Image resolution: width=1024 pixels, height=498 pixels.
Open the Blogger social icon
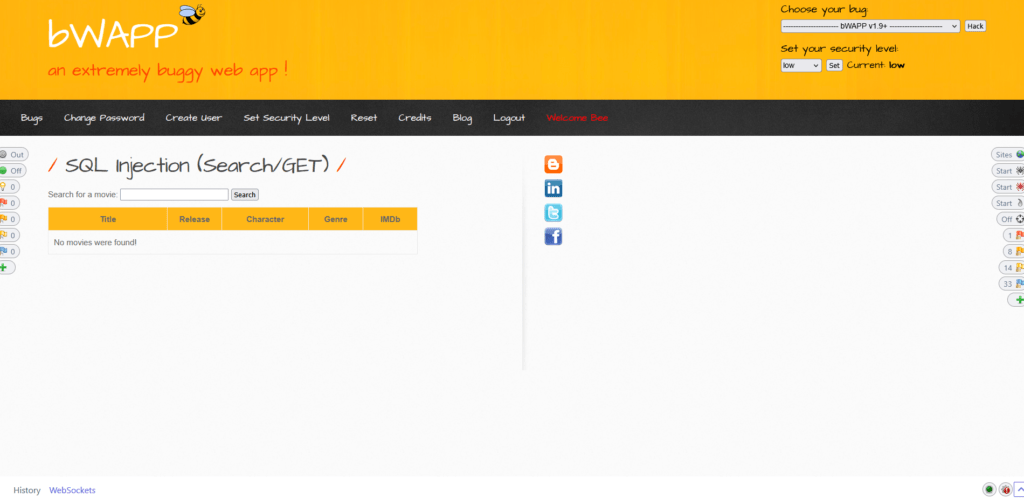click(x=553, y=165)
